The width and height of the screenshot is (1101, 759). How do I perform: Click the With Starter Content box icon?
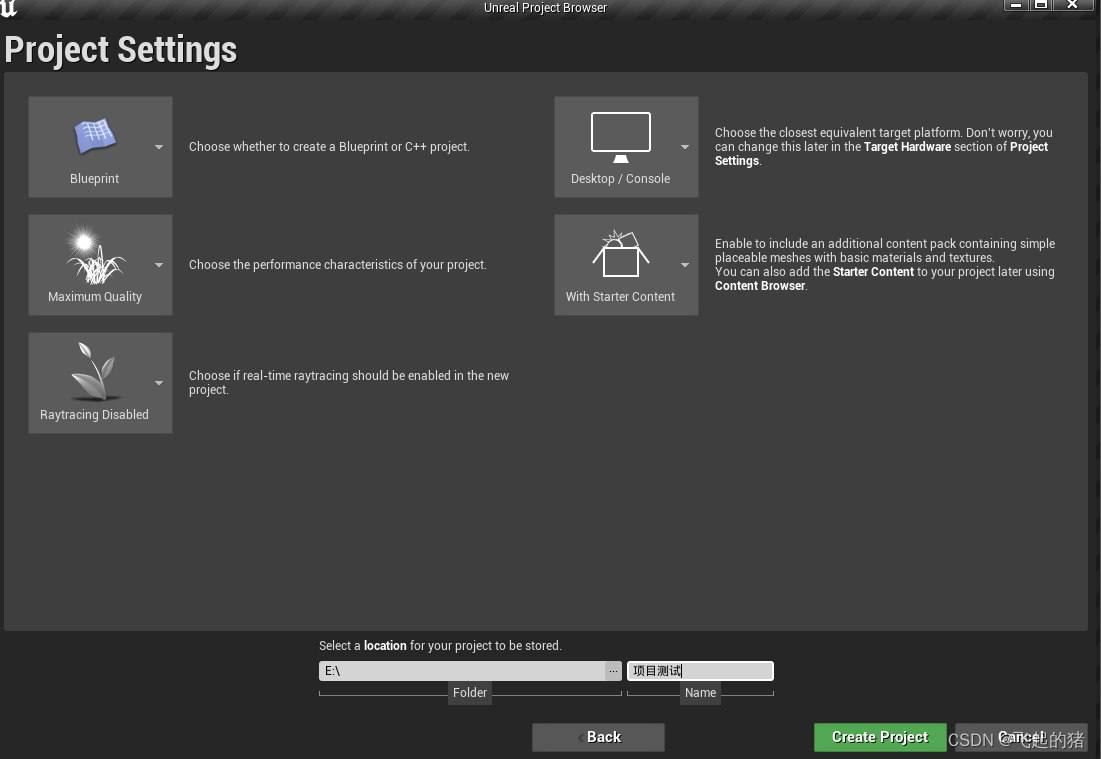click(x=621, y=253)
